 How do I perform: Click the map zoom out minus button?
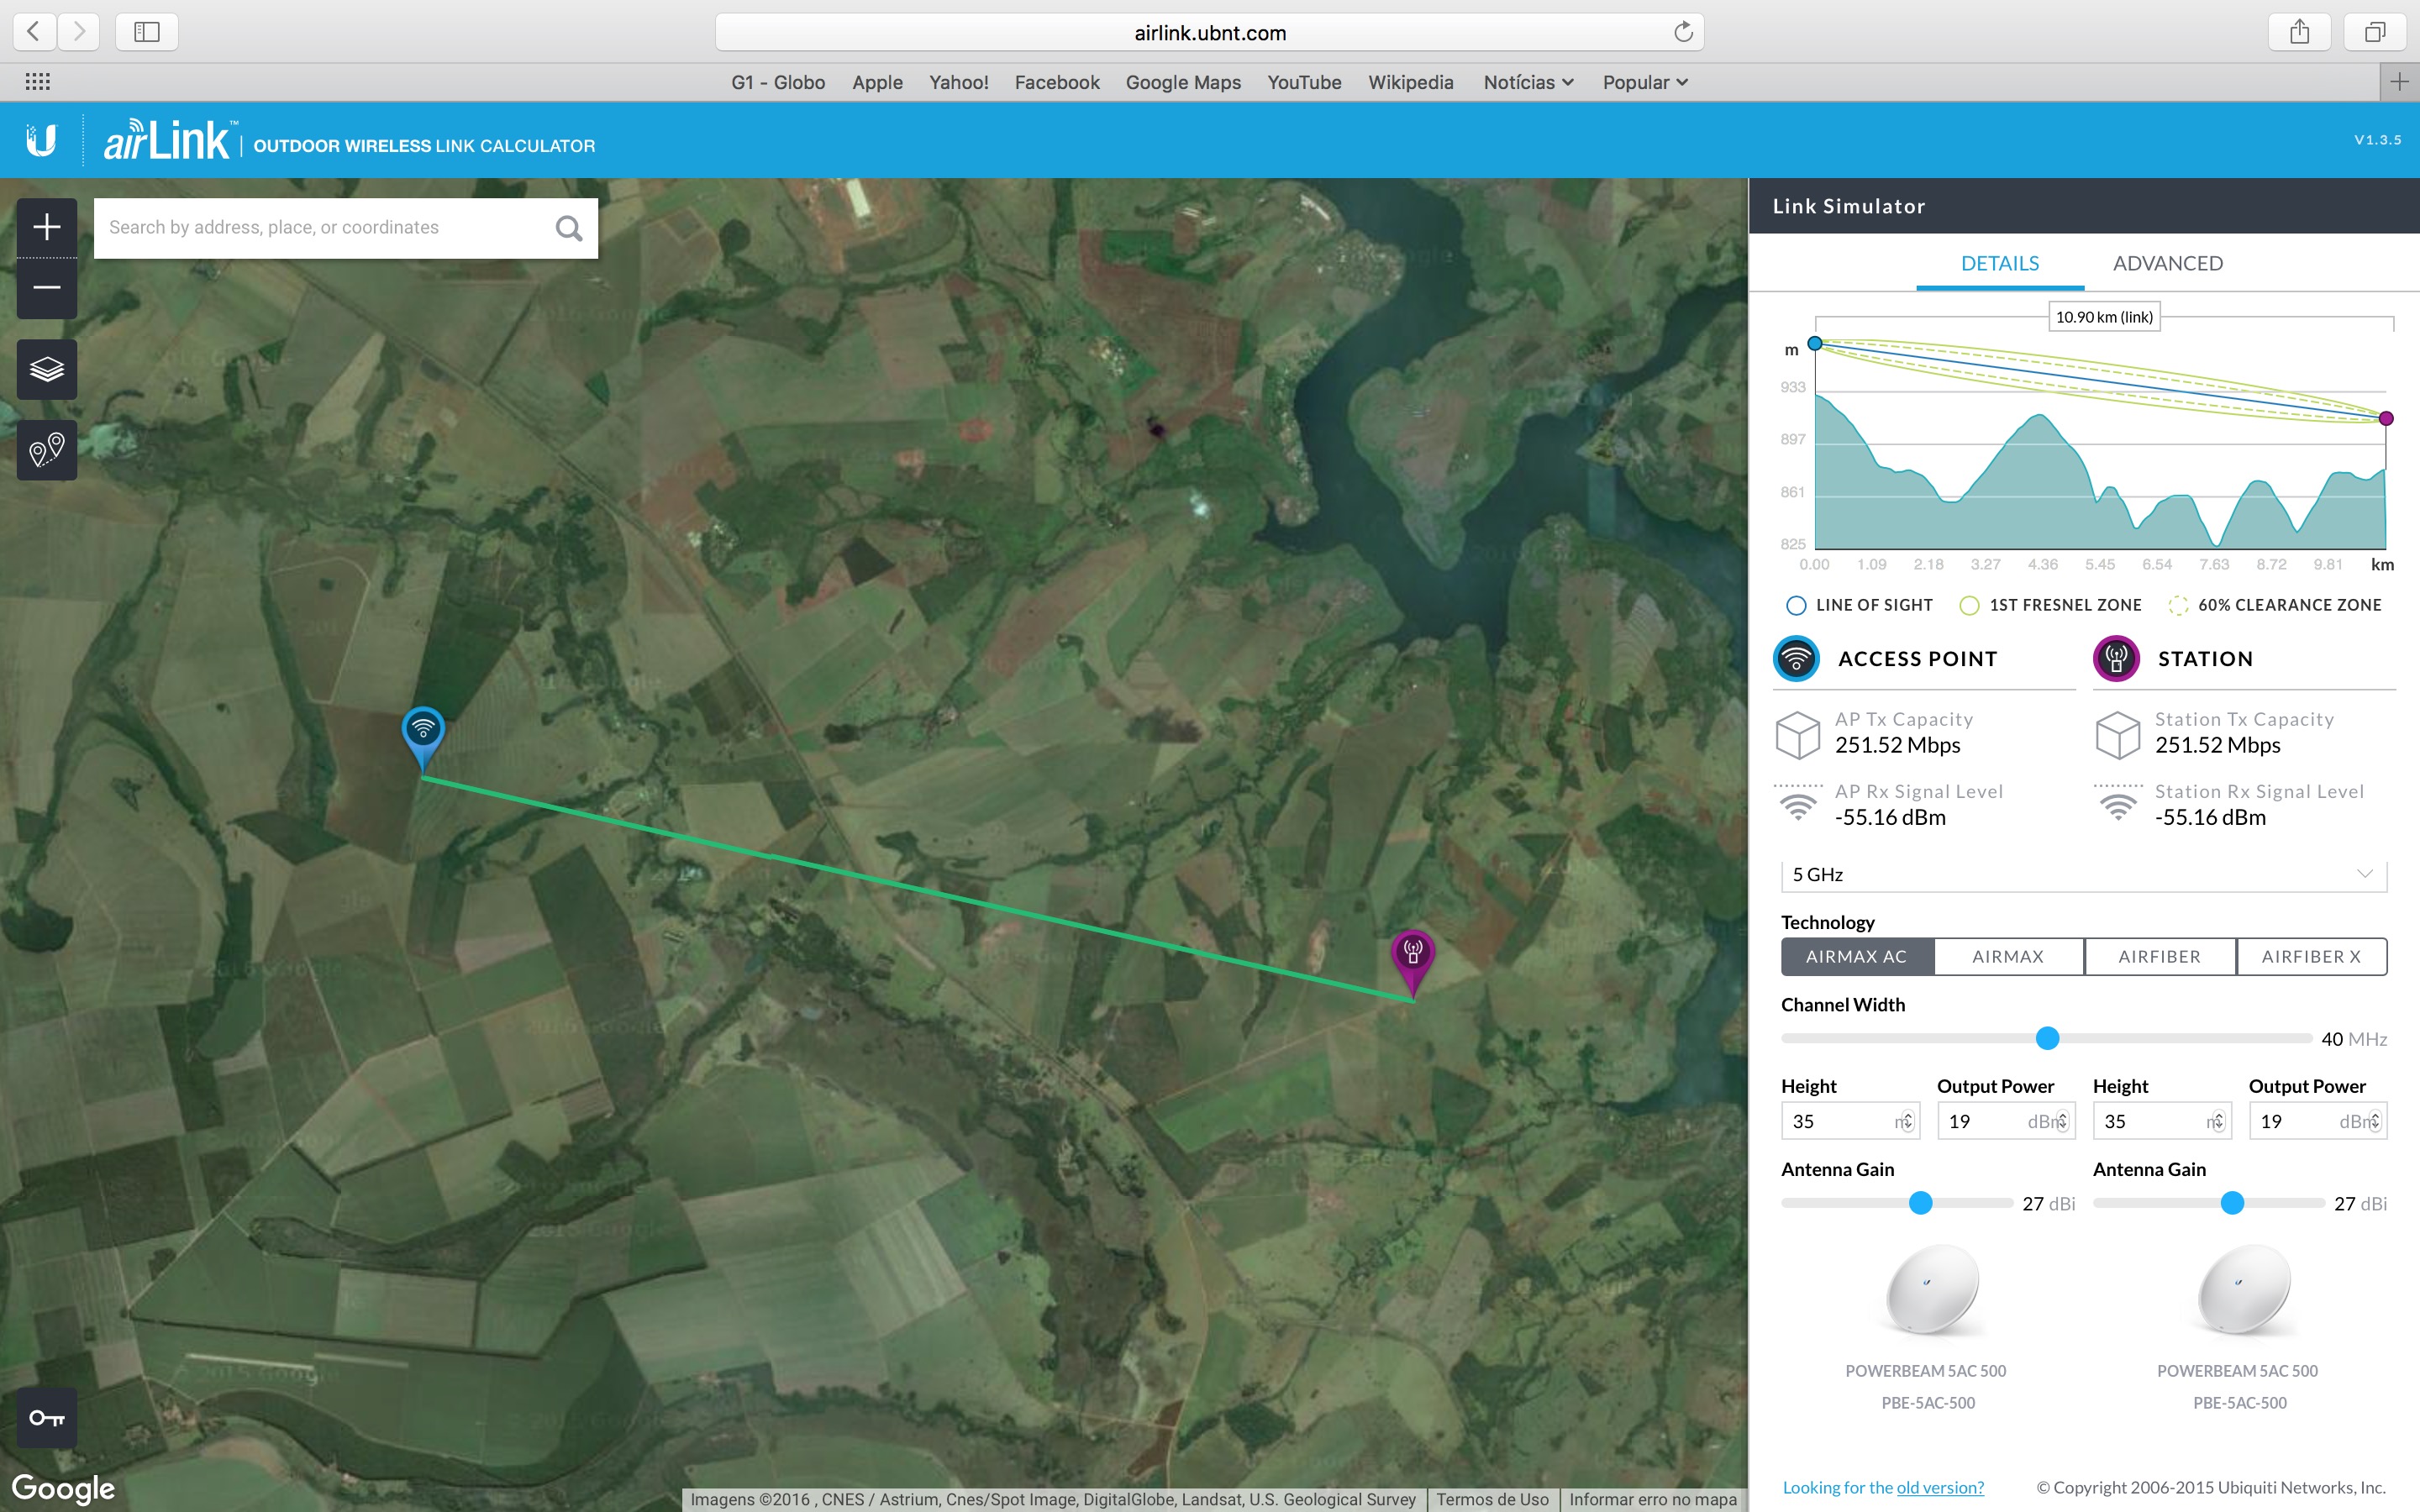[47, 288]
